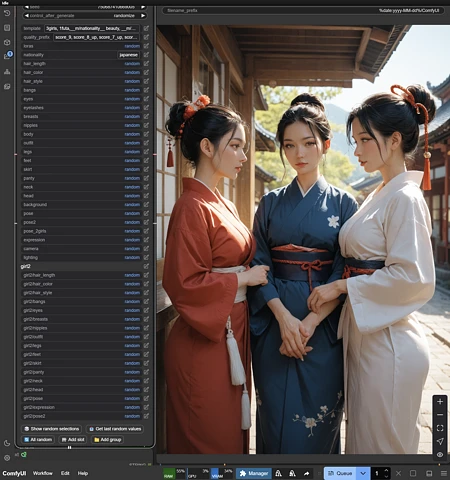Open the nationality japanese dropdown
The width and height of the screenshot is (450, 480).
tap(129, 55)
